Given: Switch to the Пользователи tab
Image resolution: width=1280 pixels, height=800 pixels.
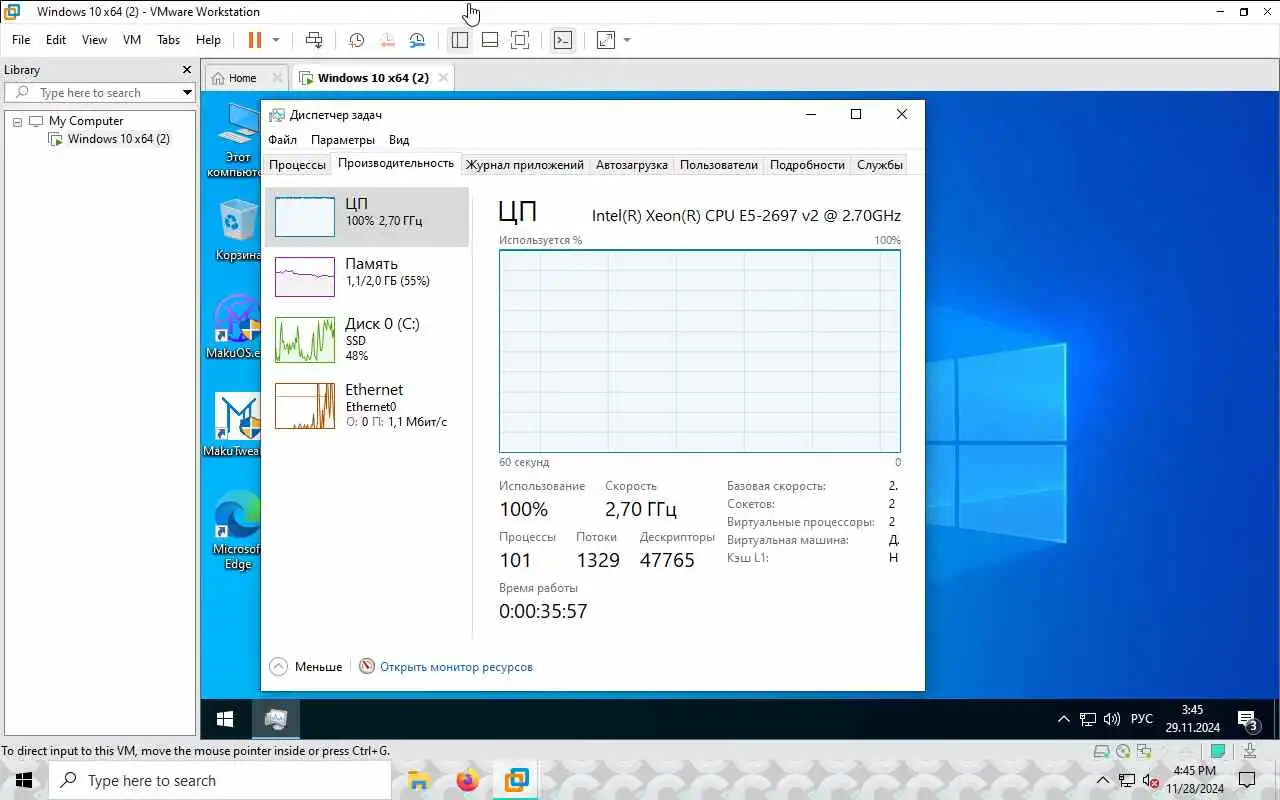Looking at the screenshot, I should (x=719, y=165).
